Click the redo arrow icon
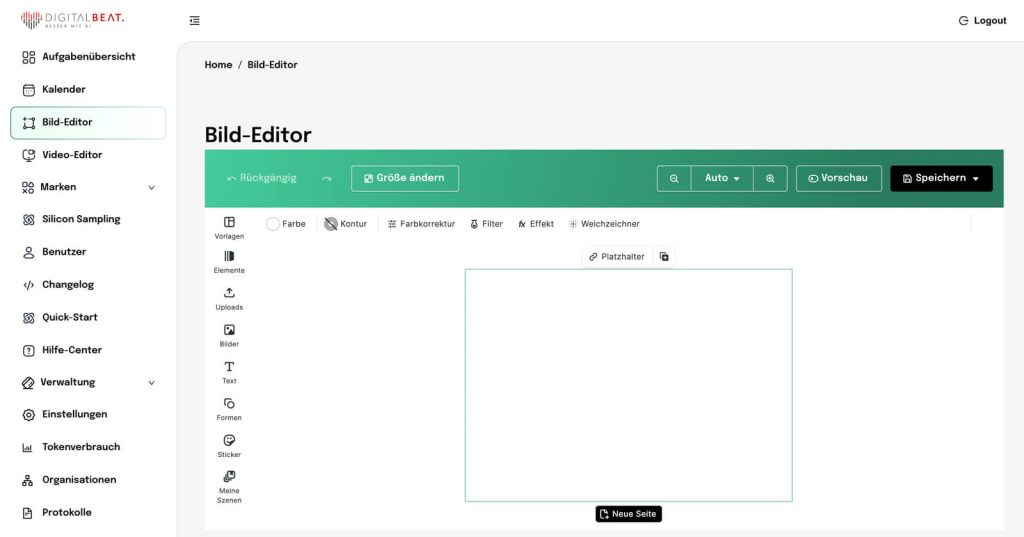 326,178
